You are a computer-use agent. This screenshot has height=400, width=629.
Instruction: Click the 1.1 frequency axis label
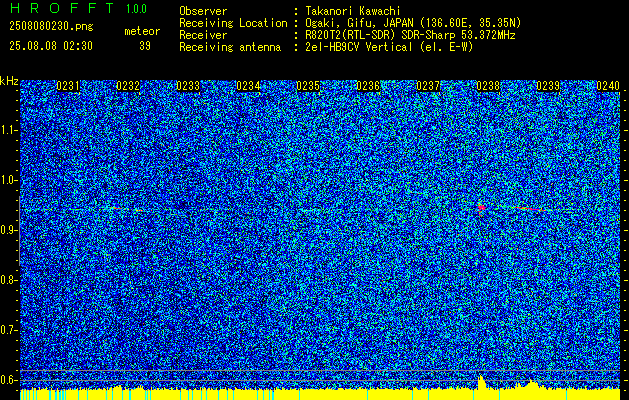(8, 130)
